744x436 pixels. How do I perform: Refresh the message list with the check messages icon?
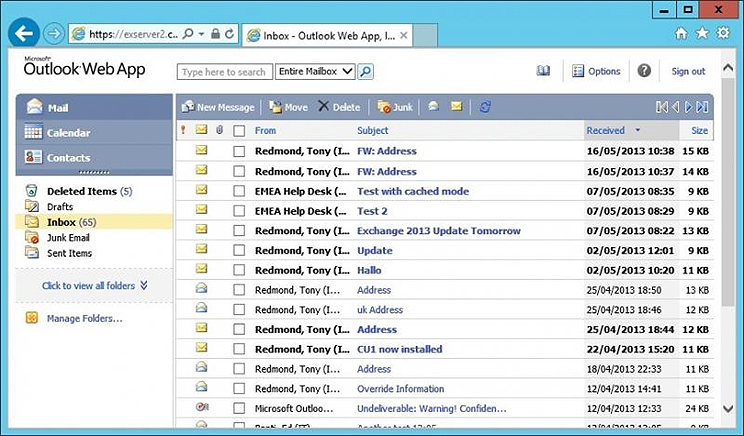(x=485, y=107)
